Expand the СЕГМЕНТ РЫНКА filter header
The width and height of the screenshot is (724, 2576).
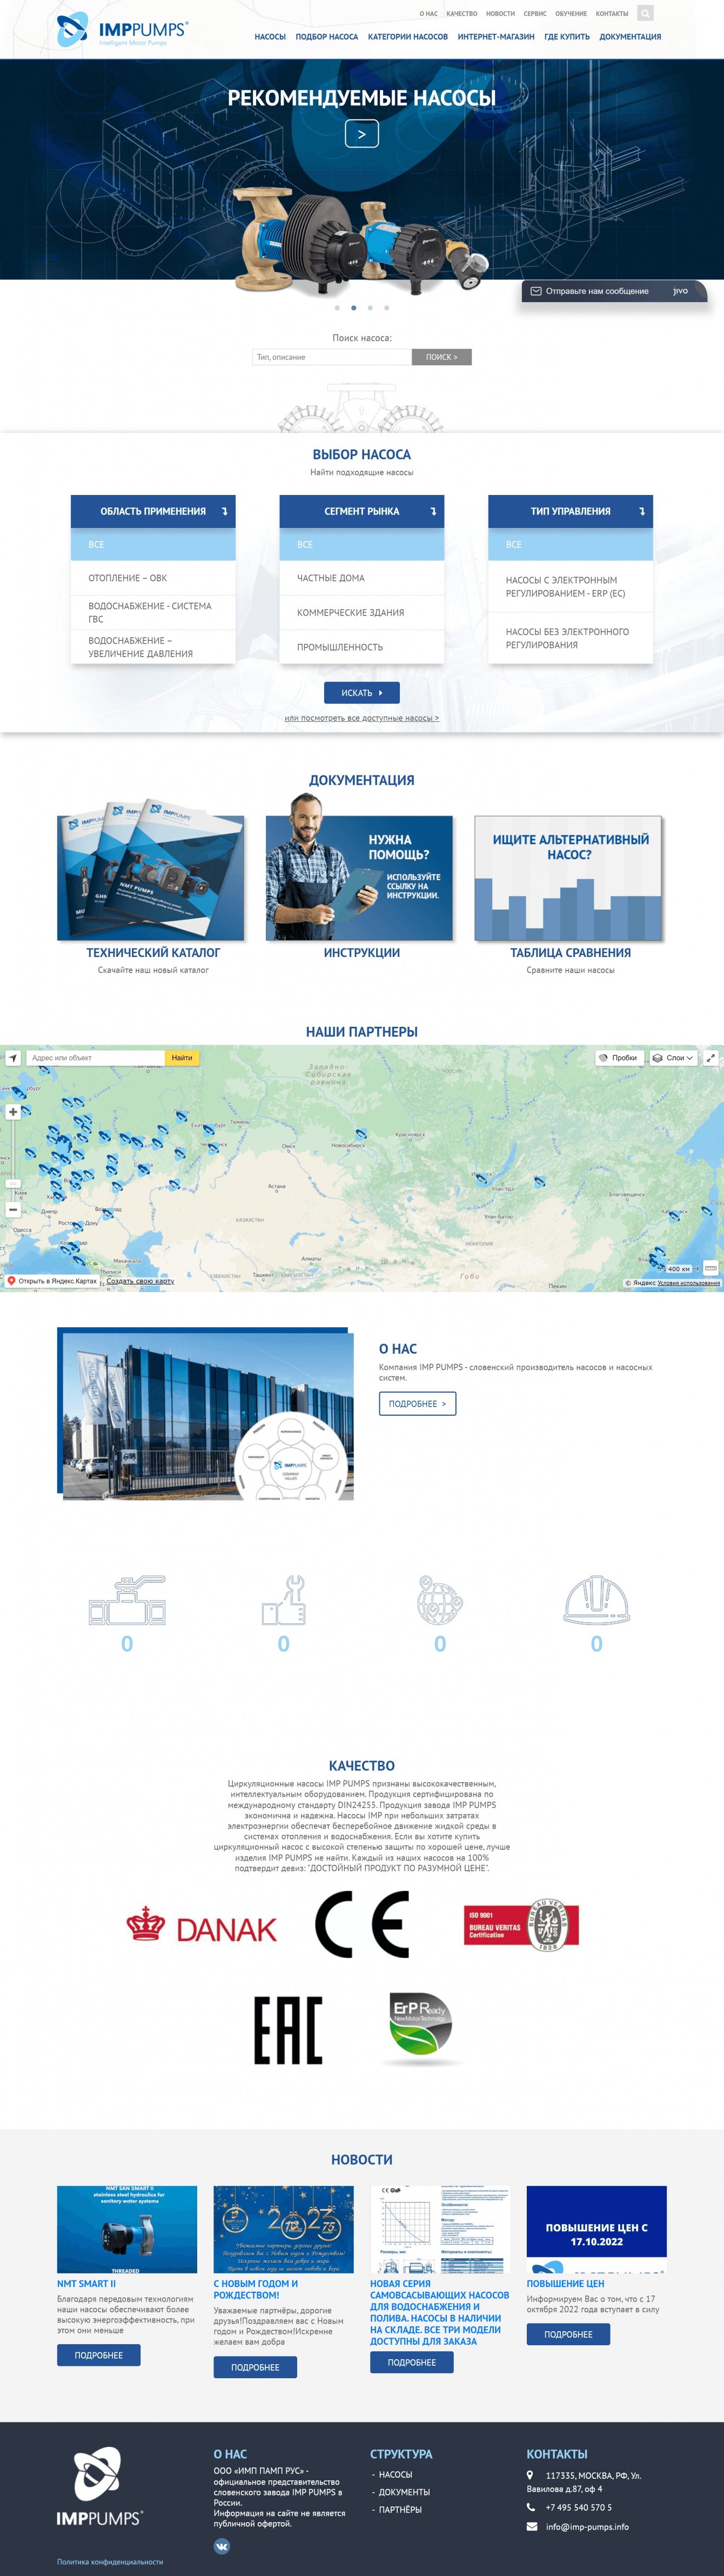361,511
